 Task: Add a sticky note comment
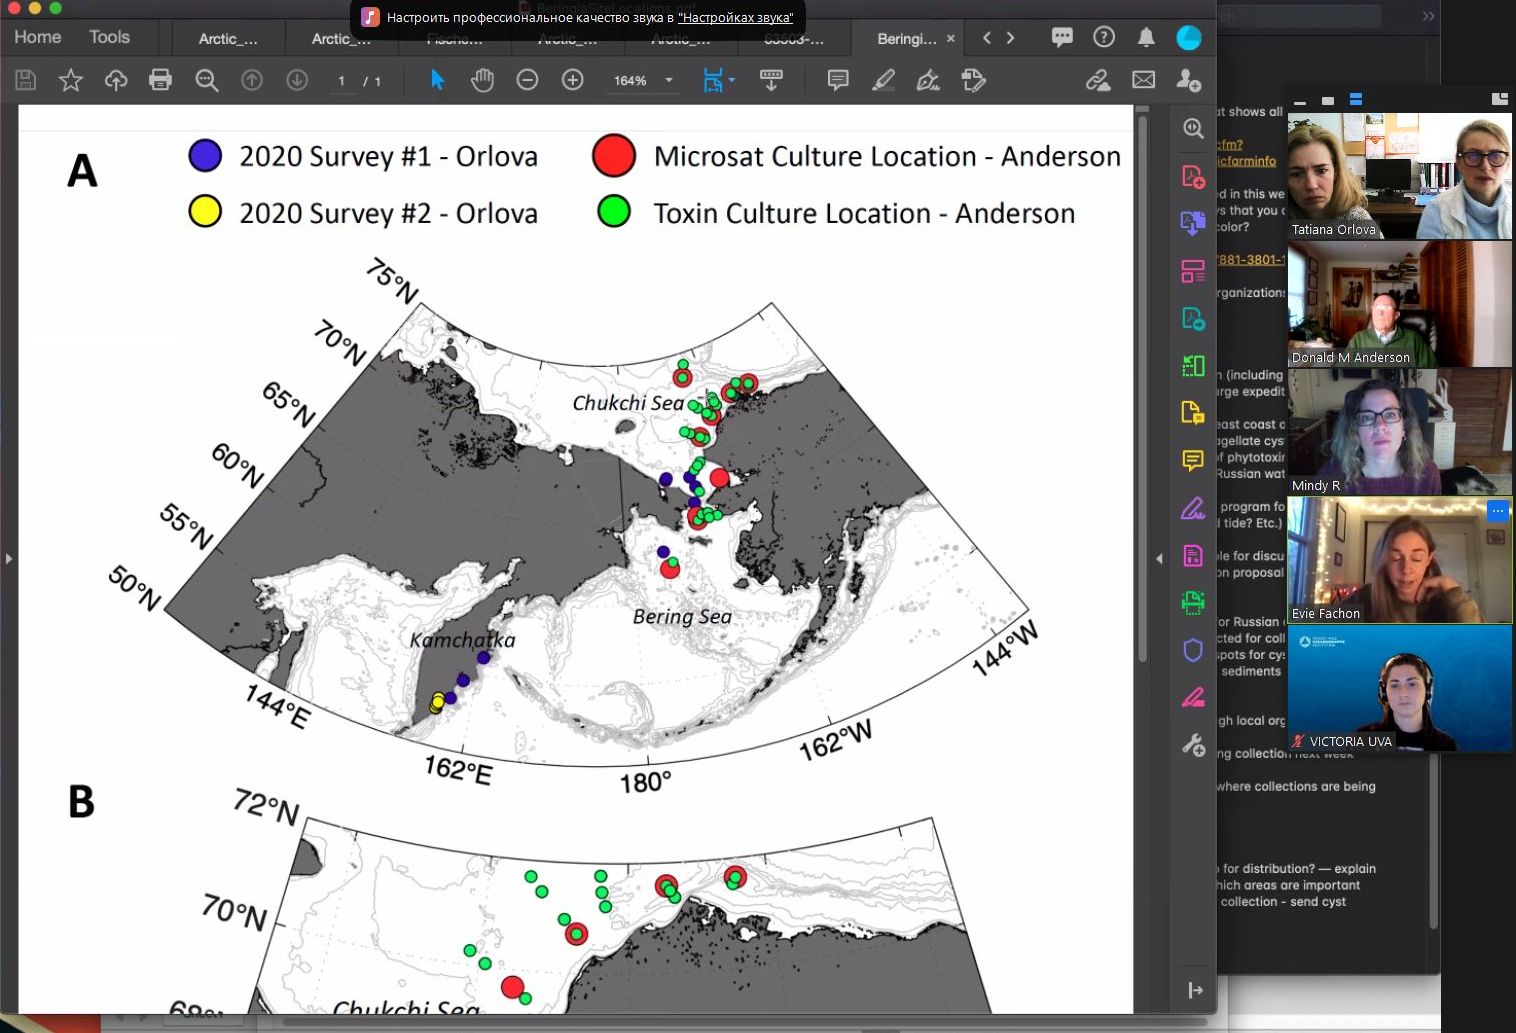838,80
